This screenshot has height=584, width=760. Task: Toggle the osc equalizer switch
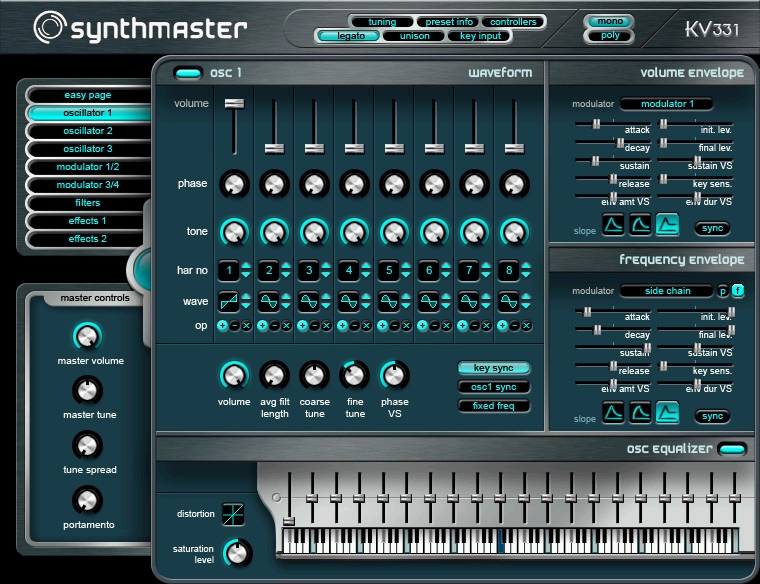732,449
